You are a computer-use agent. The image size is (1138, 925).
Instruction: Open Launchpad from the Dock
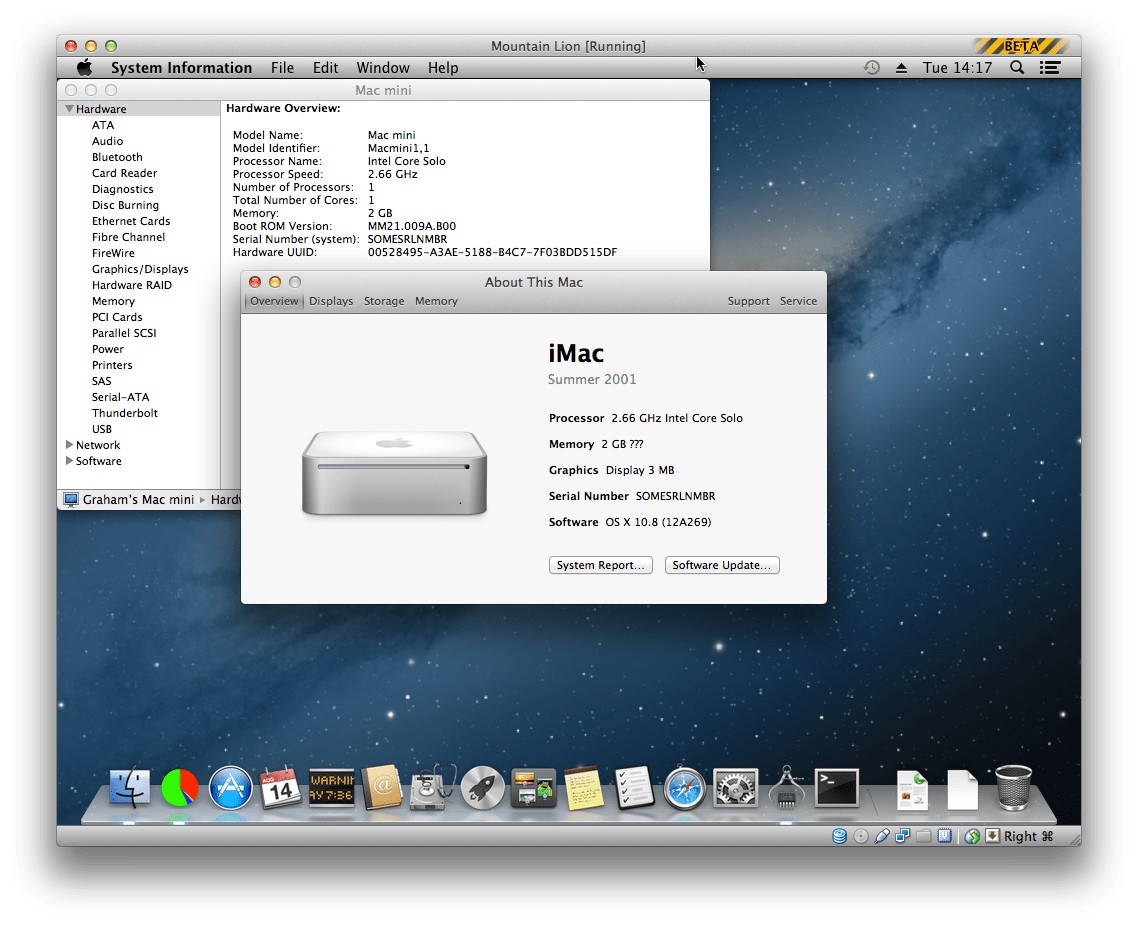[x=482, y=788]
